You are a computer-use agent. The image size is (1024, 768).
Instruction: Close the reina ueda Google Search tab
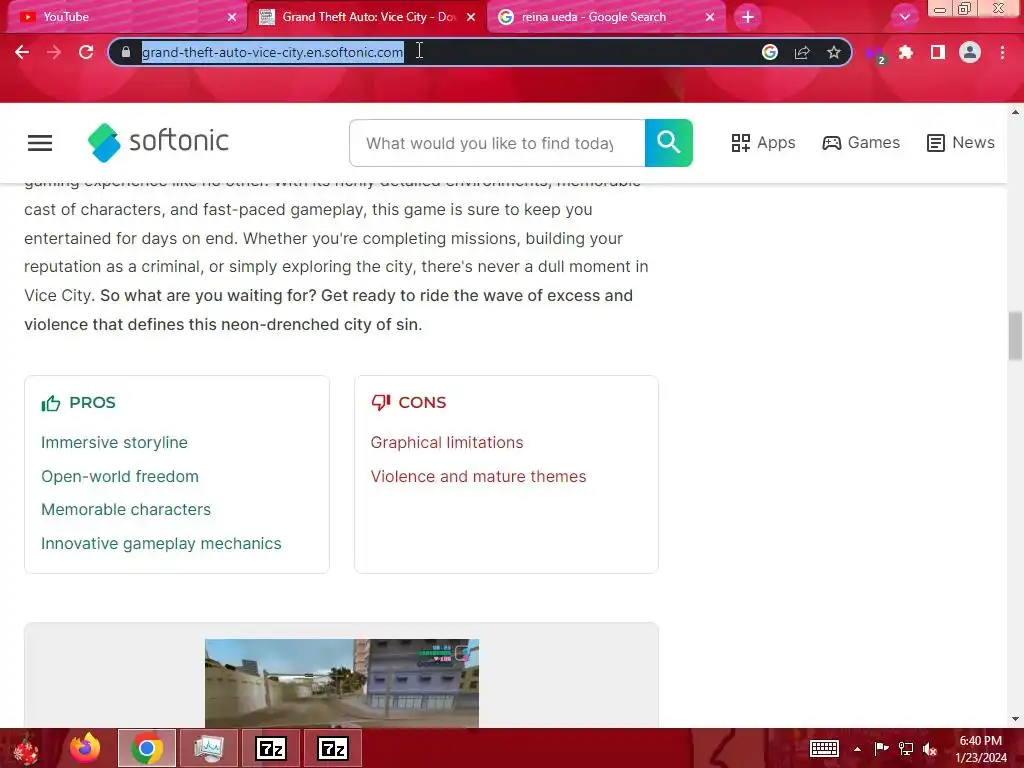pyautogui.click(x=710, y=17)
